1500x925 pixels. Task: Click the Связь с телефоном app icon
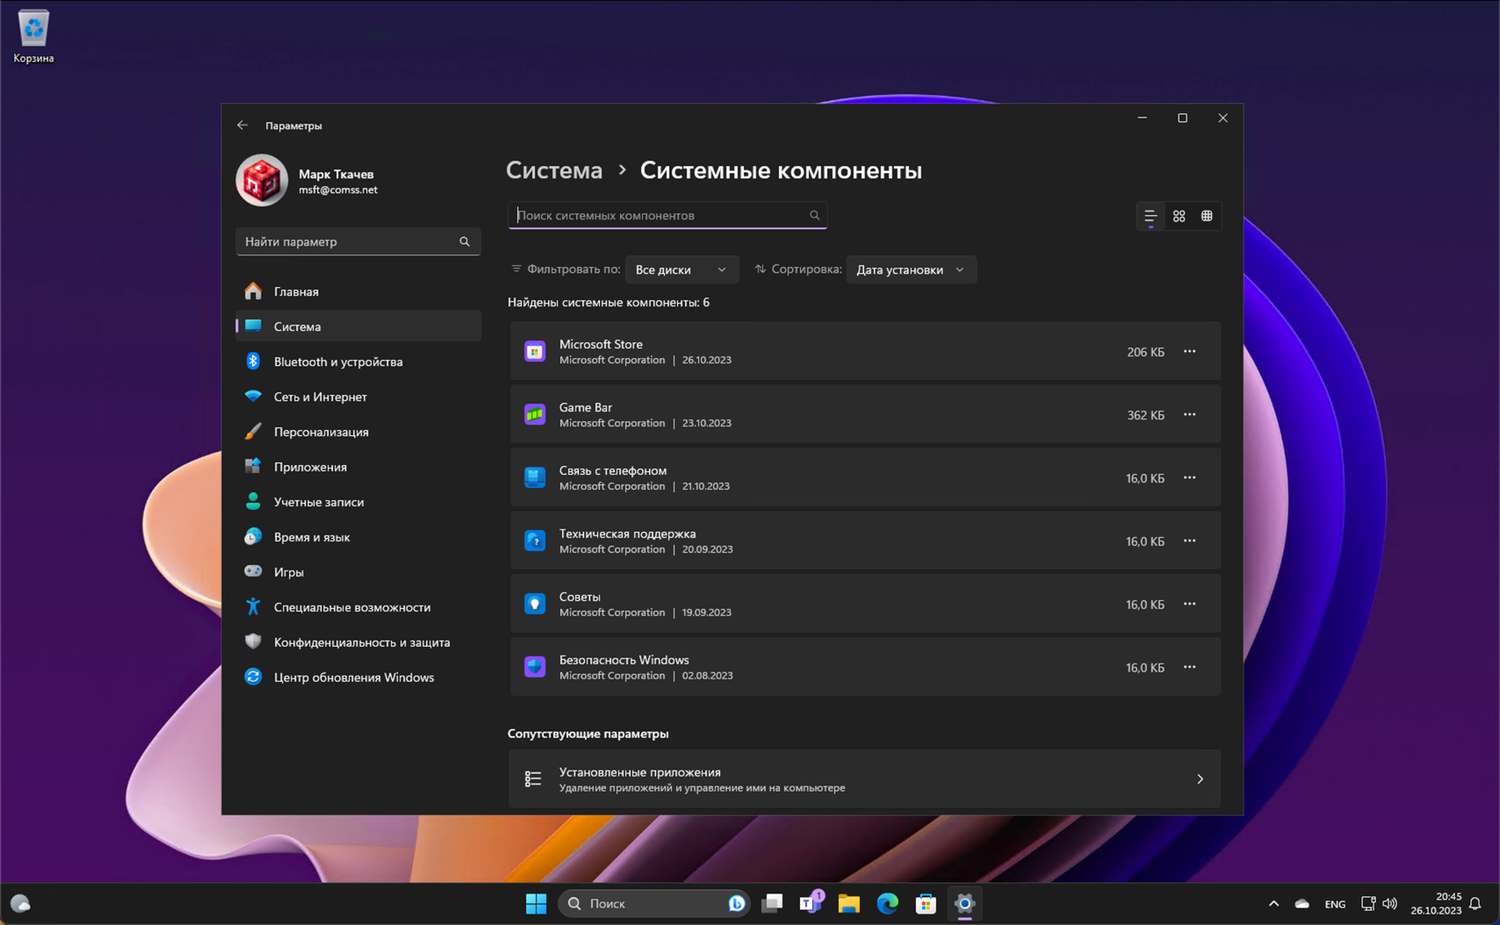coord(535,477)
